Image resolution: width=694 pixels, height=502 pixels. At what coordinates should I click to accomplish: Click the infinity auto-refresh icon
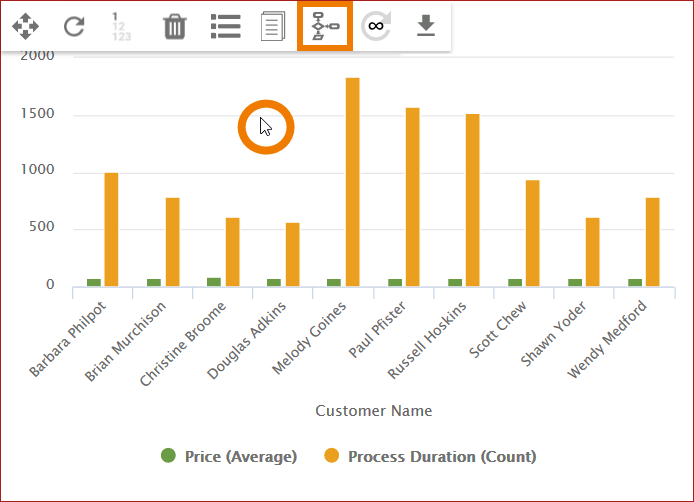click(376, 26)
